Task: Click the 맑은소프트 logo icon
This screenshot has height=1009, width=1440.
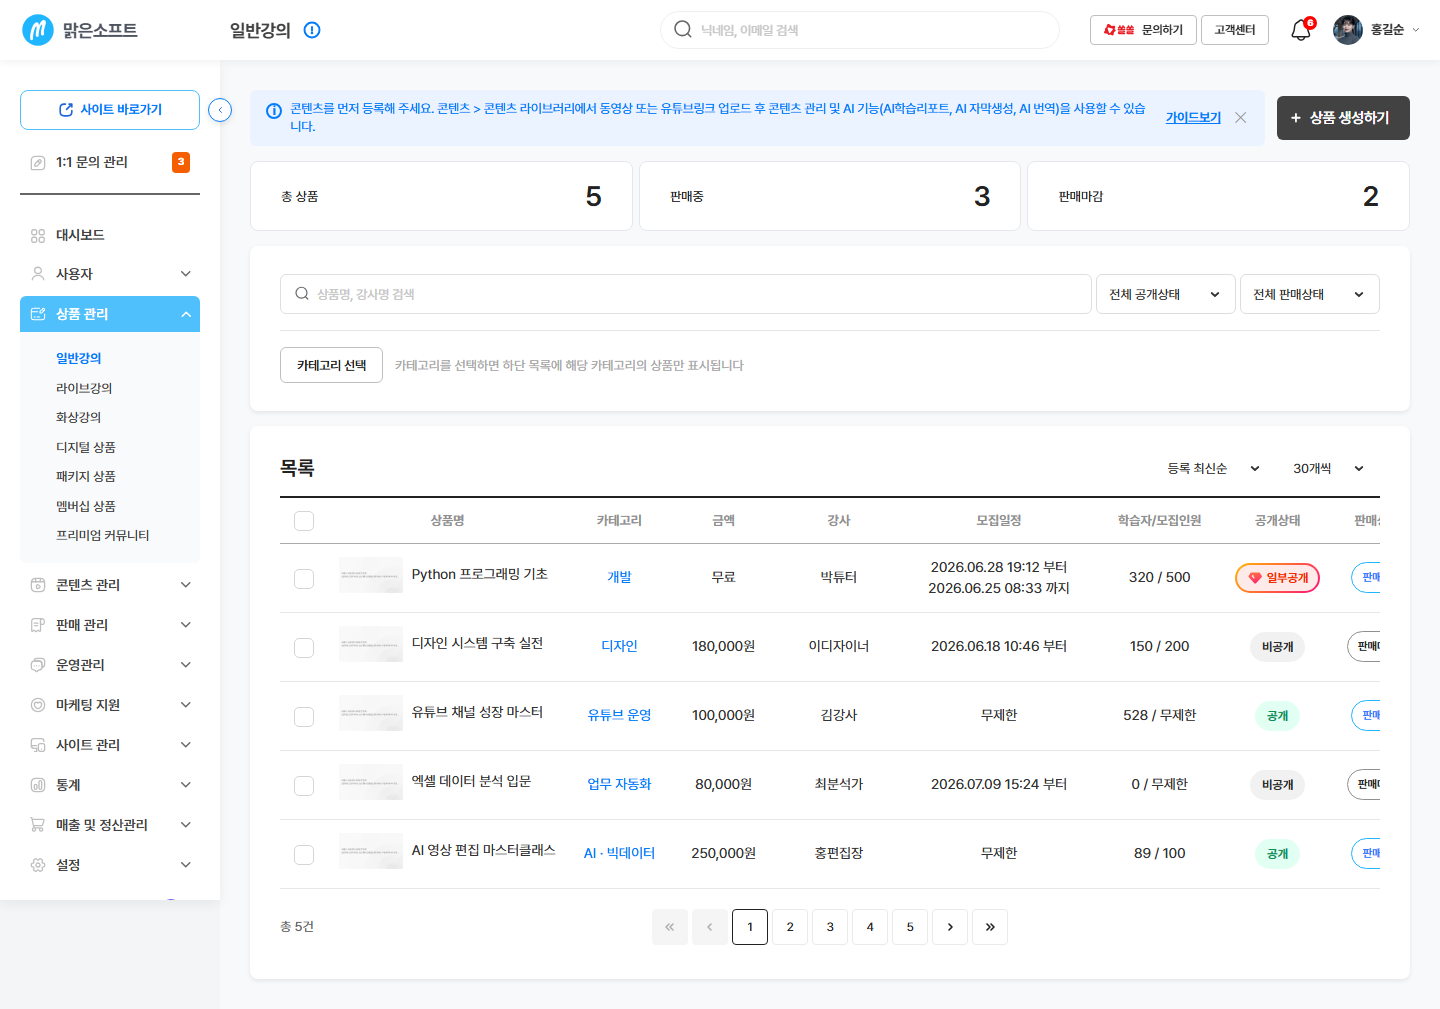Action: (38, 30)
